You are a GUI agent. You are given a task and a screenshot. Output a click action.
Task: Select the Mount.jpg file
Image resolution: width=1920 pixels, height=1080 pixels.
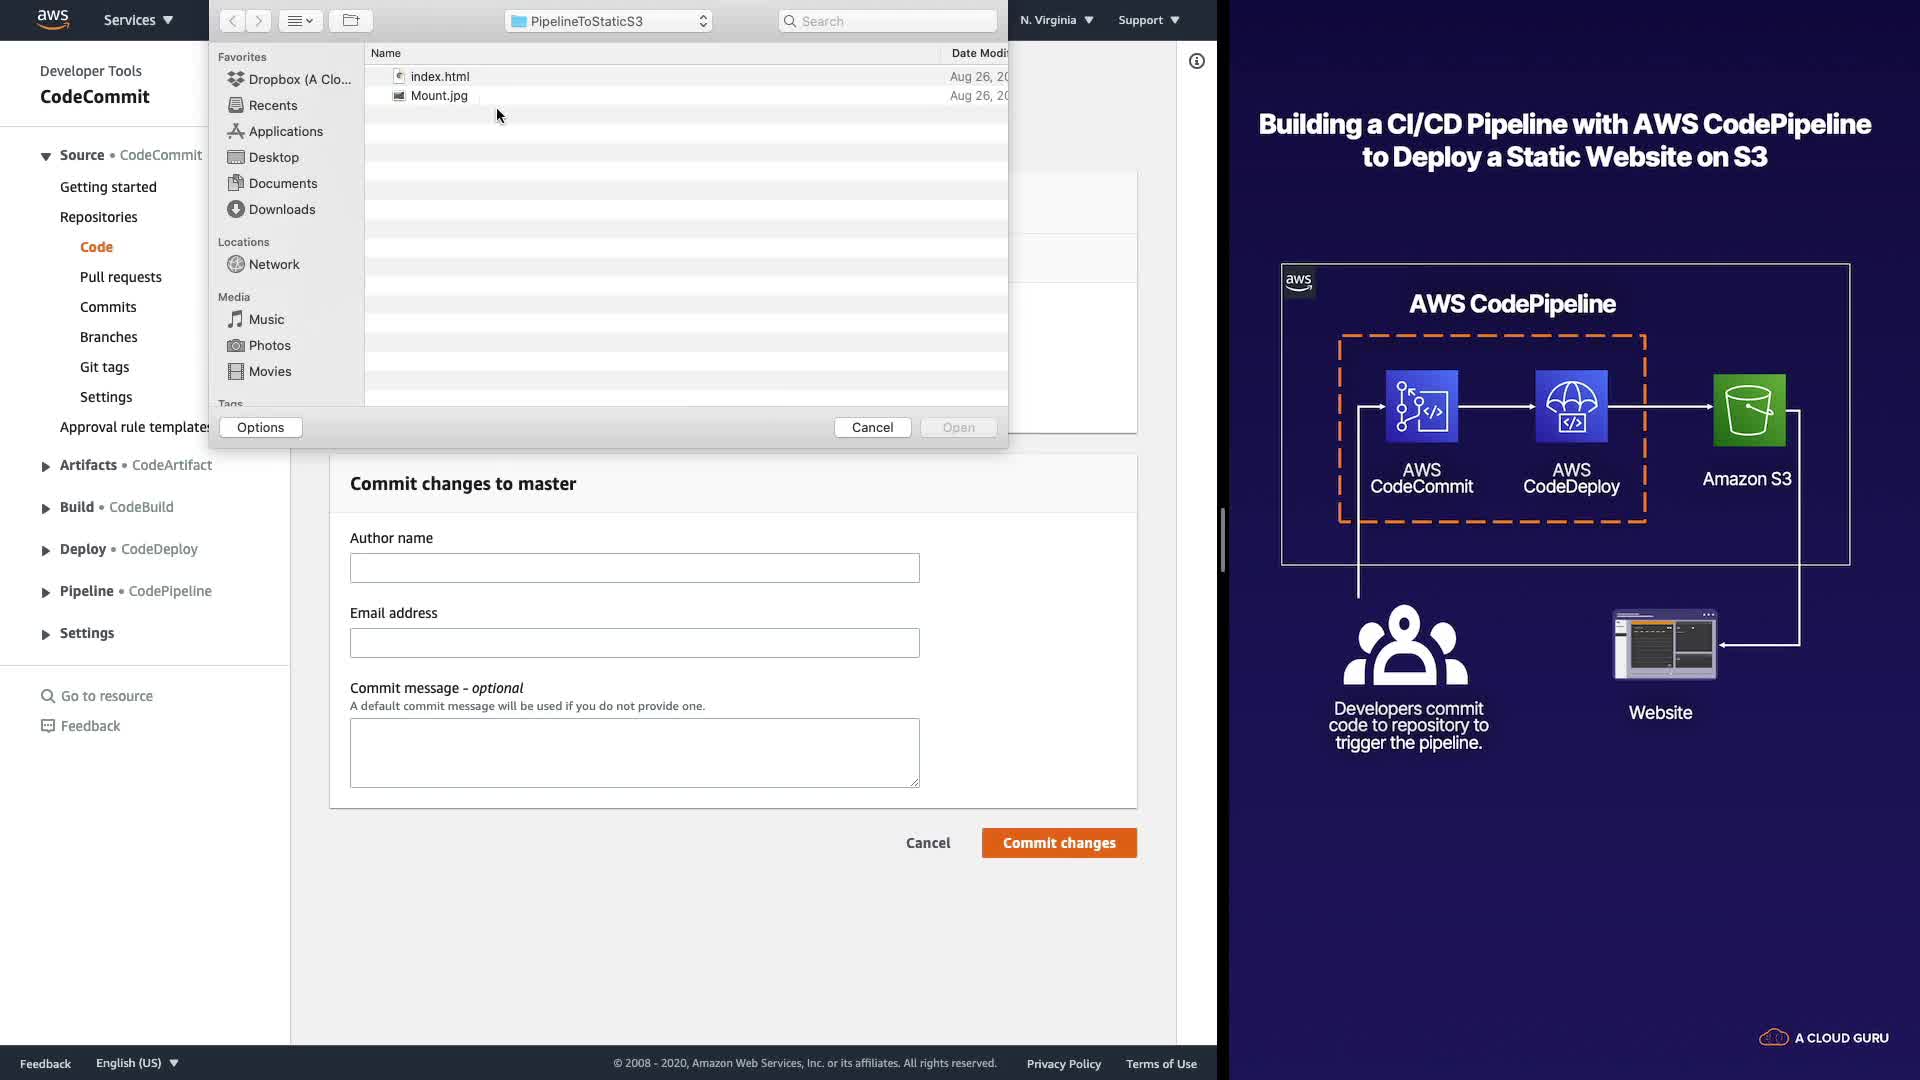439,96
